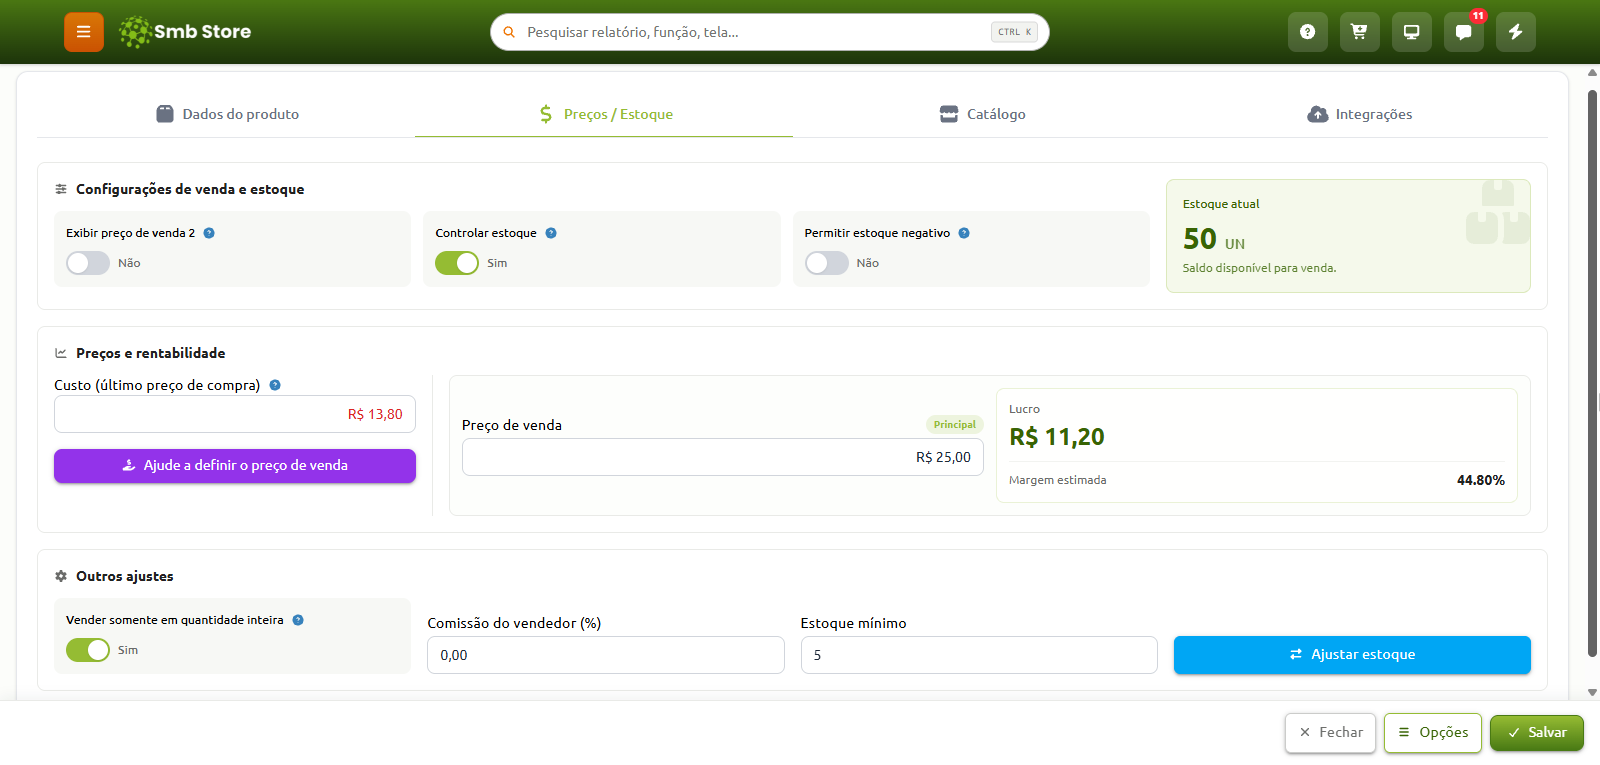Viewport: 1600px width, 765px height.
Task: Click the search magnifier icon
Action: [509, 32]
